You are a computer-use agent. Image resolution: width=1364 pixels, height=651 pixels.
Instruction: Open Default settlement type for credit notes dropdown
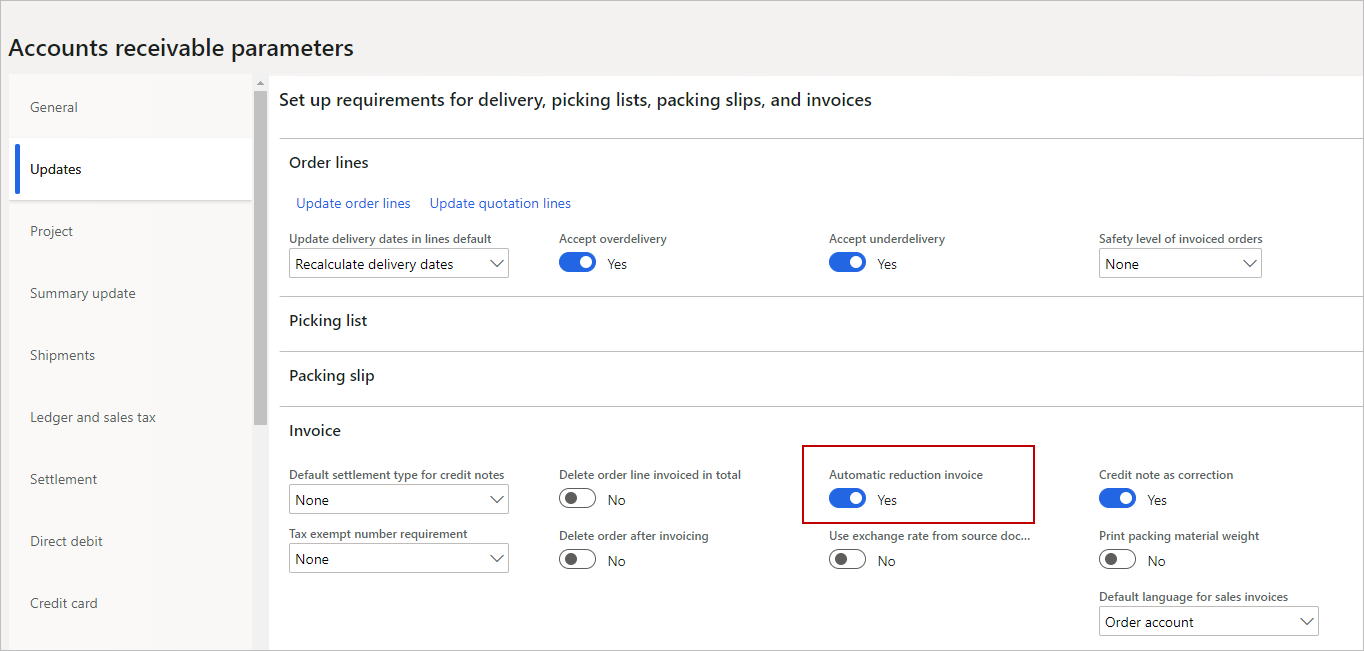(x=398, y=500)
